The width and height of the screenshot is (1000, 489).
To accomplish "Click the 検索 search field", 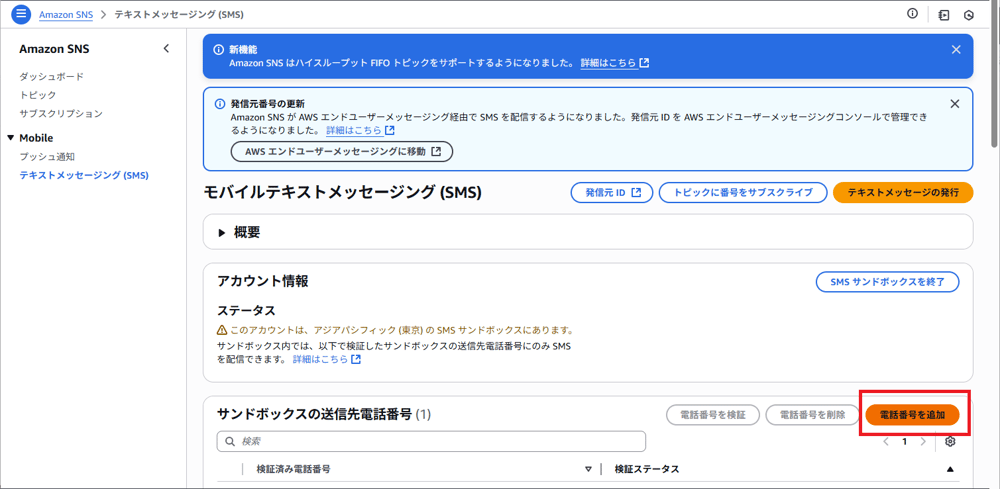I will point(431,441).
